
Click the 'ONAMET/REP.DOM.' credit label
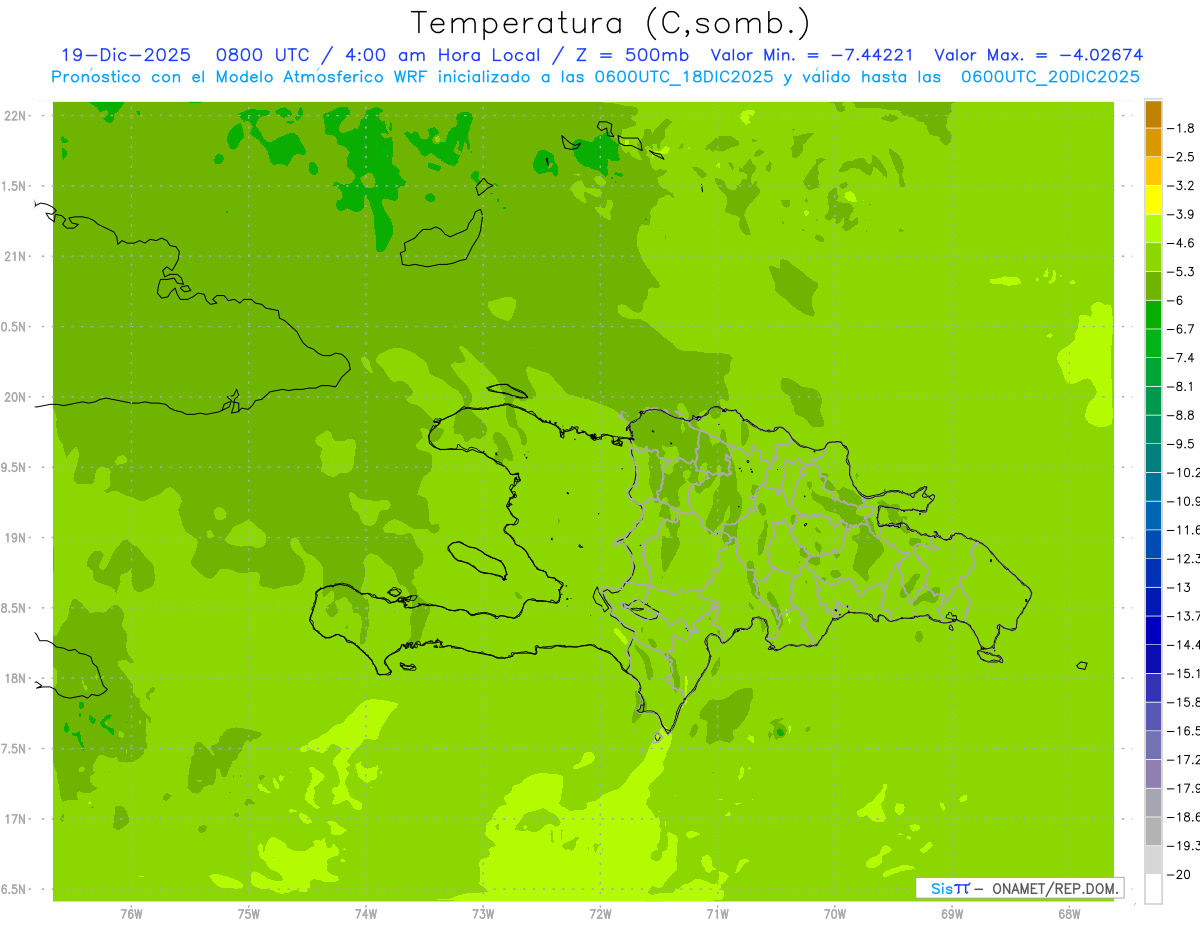(1056, 888)
